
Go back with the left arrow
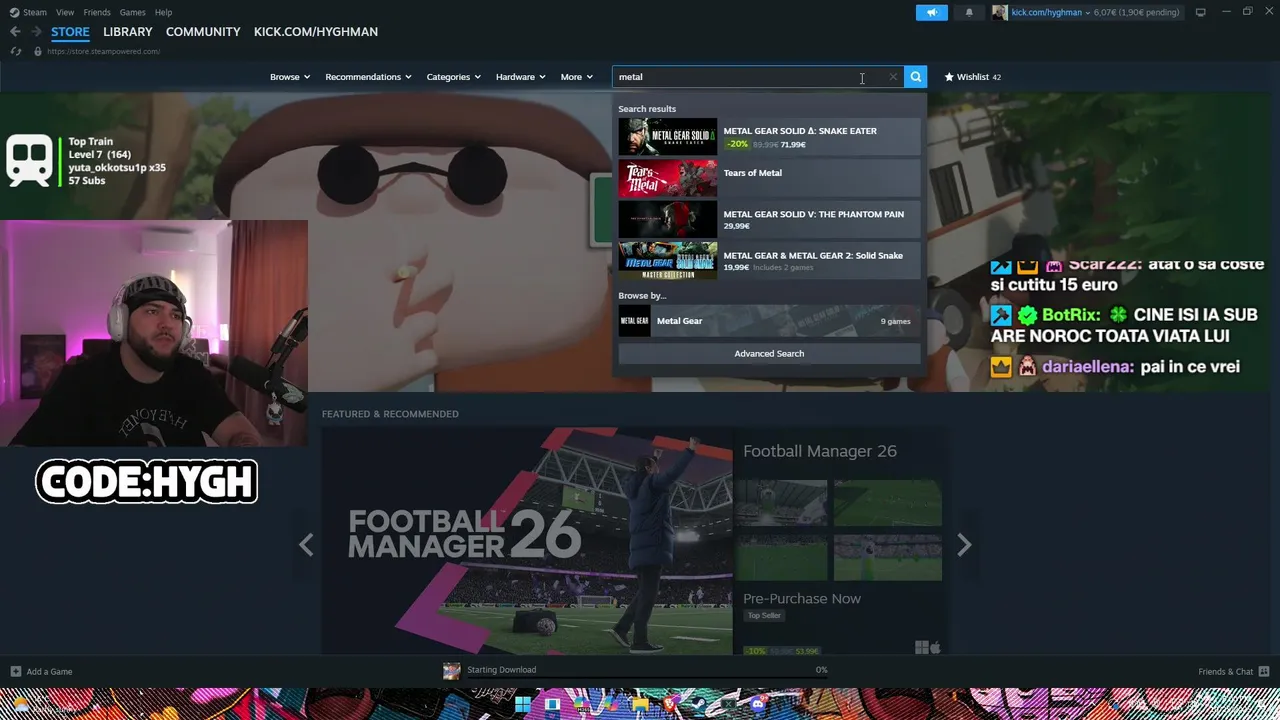15,32
